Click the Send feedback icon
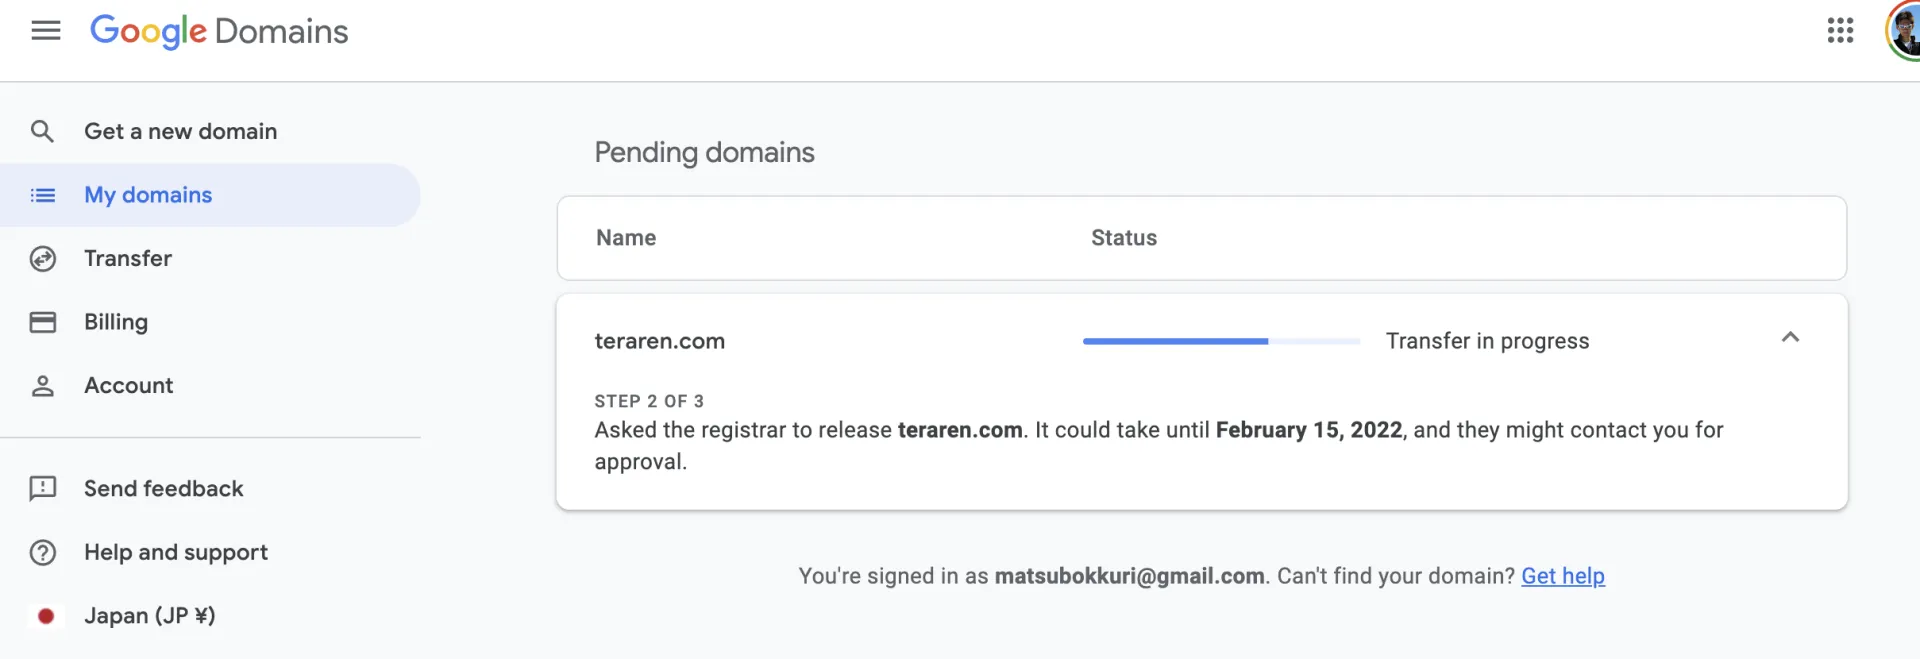This screenshot has height=659, width=1920. (x=43, y=489)
